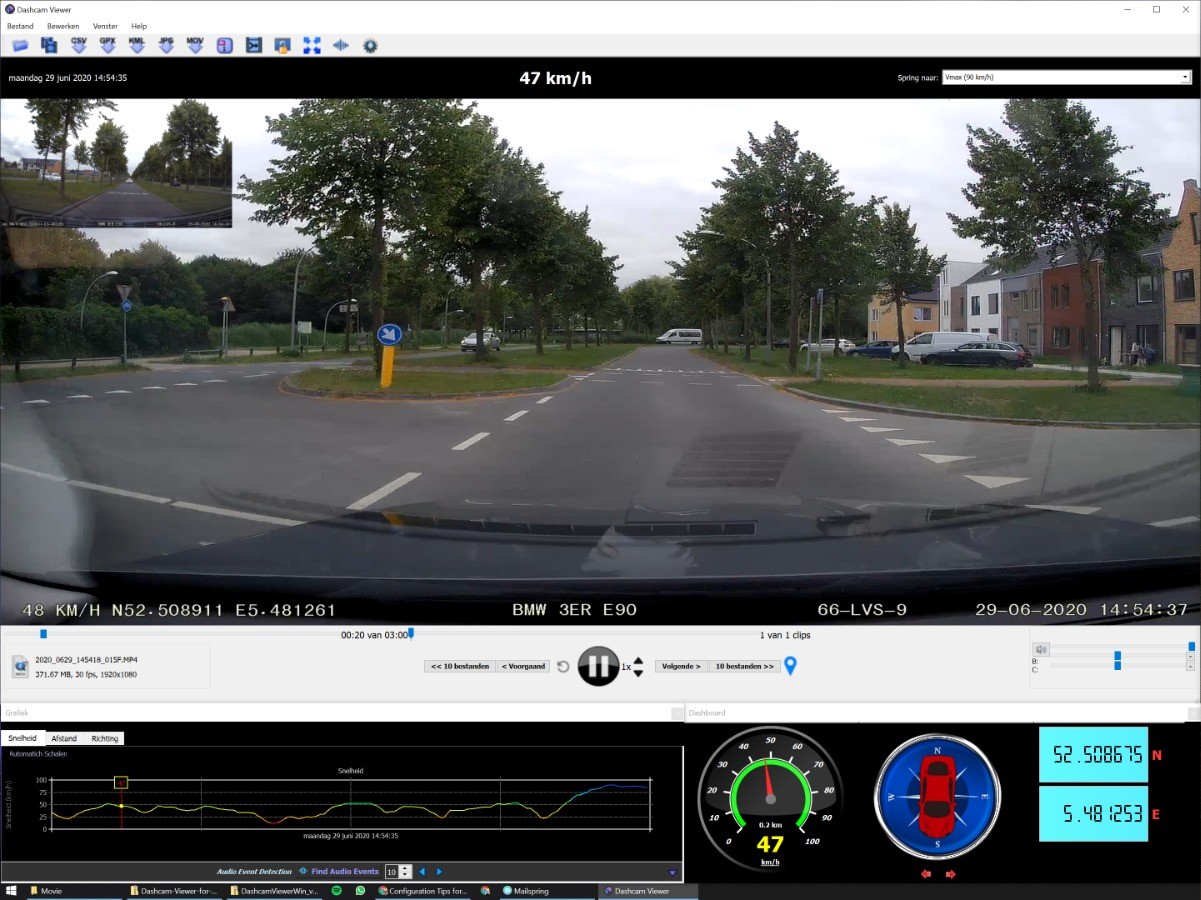The height and width of the screenshot is (900, 1201).
Task: Click the volume slider
Action: coord(1123,648)
